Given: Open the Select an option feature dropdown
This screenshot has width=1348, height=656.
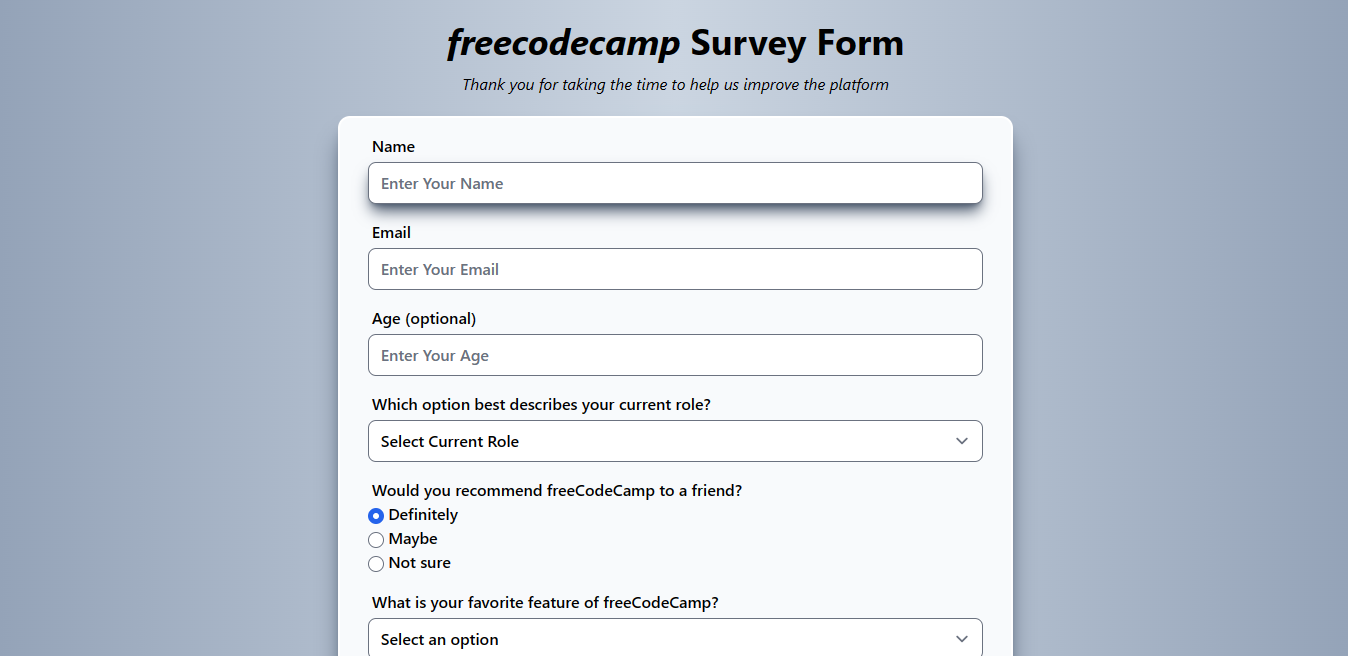Looking at the screenshot, I should pos(675,638).
